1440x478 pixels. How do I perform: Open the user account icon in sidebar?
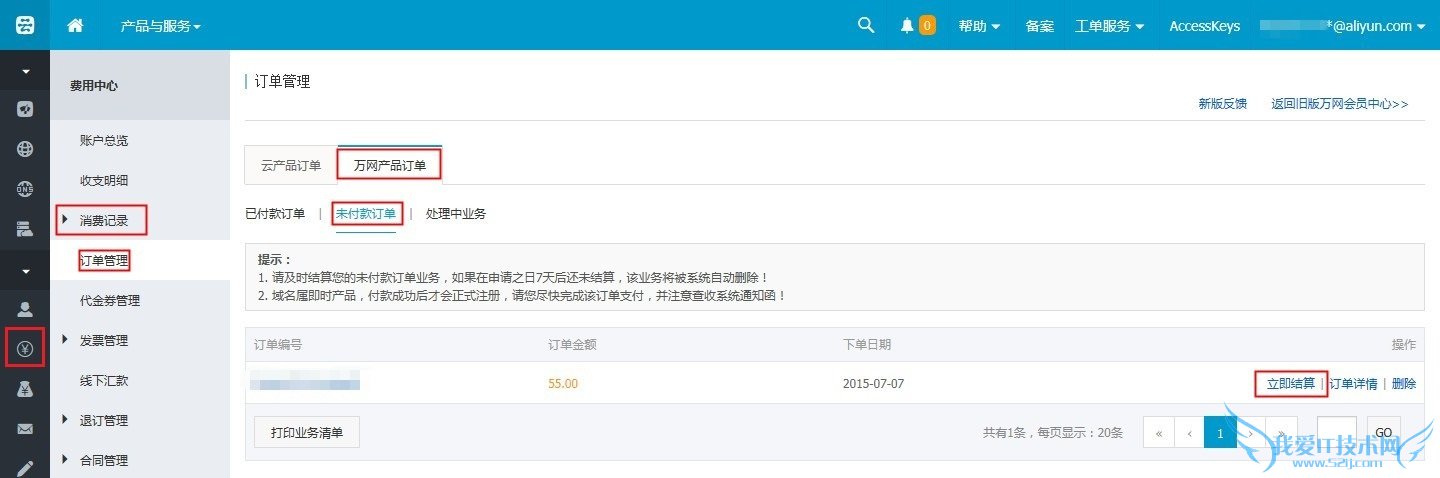point(25,309)
